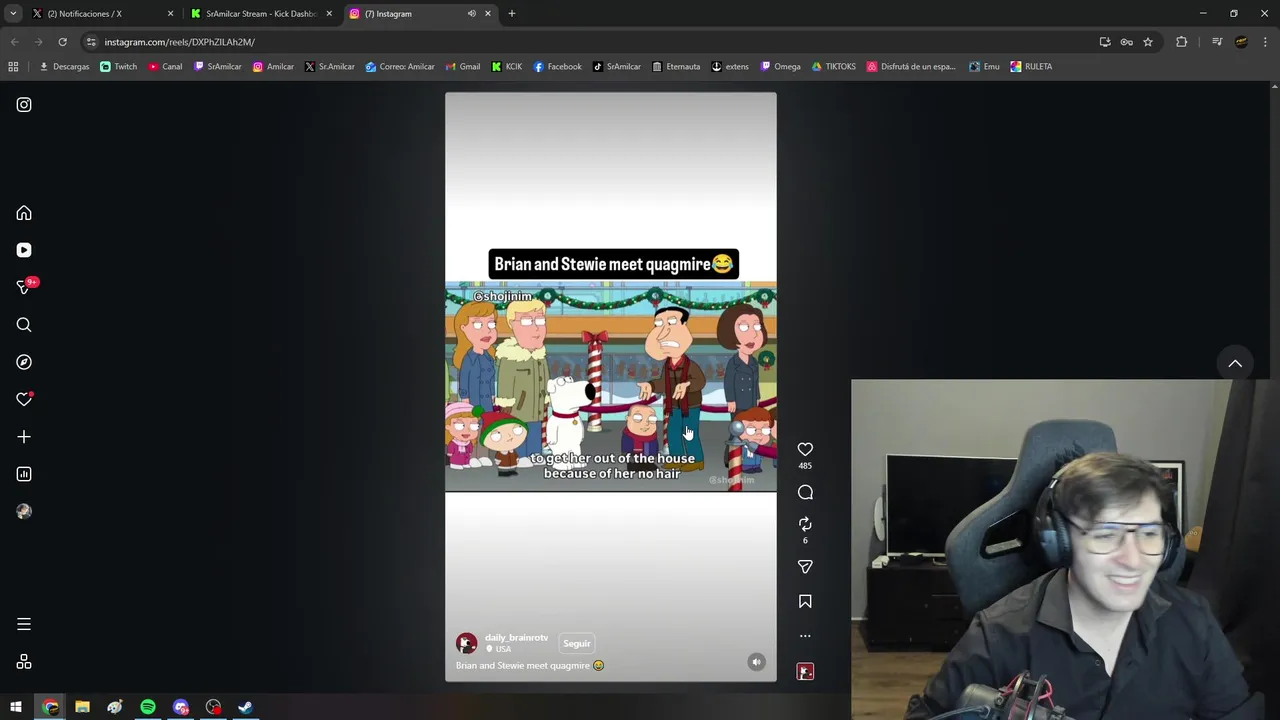This screenshot has width=1280, height=720.
Task: Open the reel's three-dot options menu
Action: click(x=805, y=636)
